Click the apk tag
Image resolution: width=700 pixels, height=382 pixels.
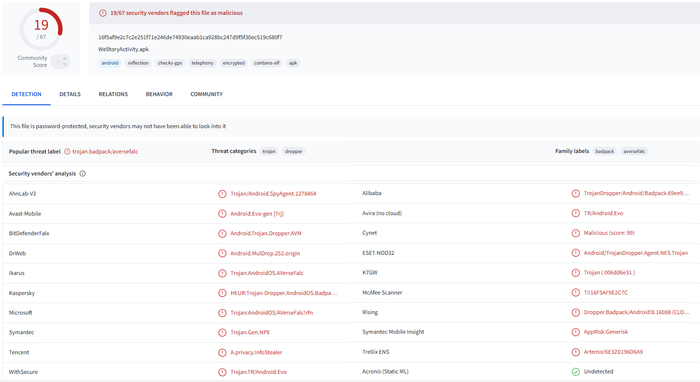click(293, 63)
